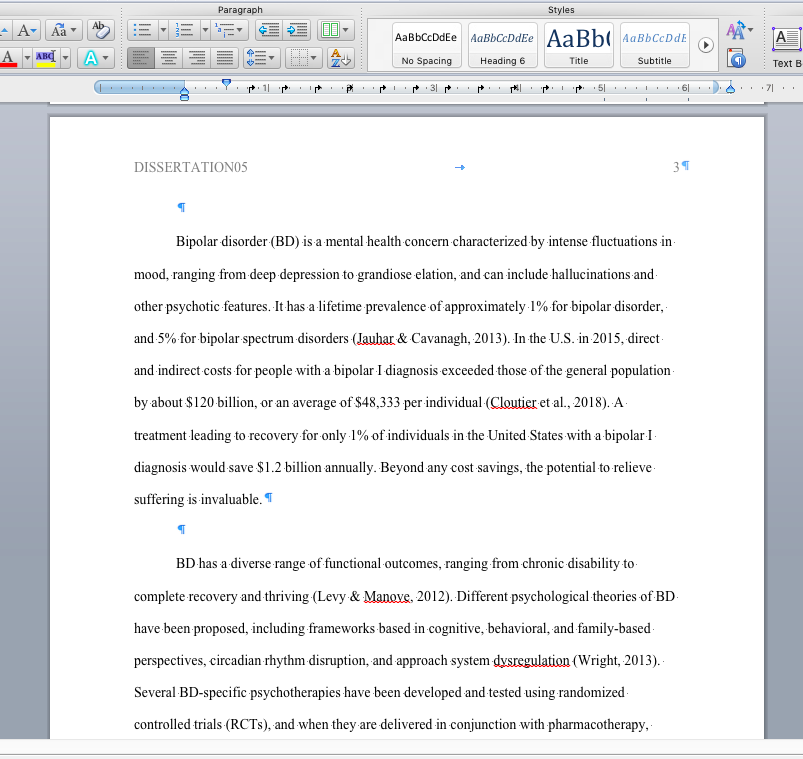
Task: Apply a bulleted list
Action: 142,31
